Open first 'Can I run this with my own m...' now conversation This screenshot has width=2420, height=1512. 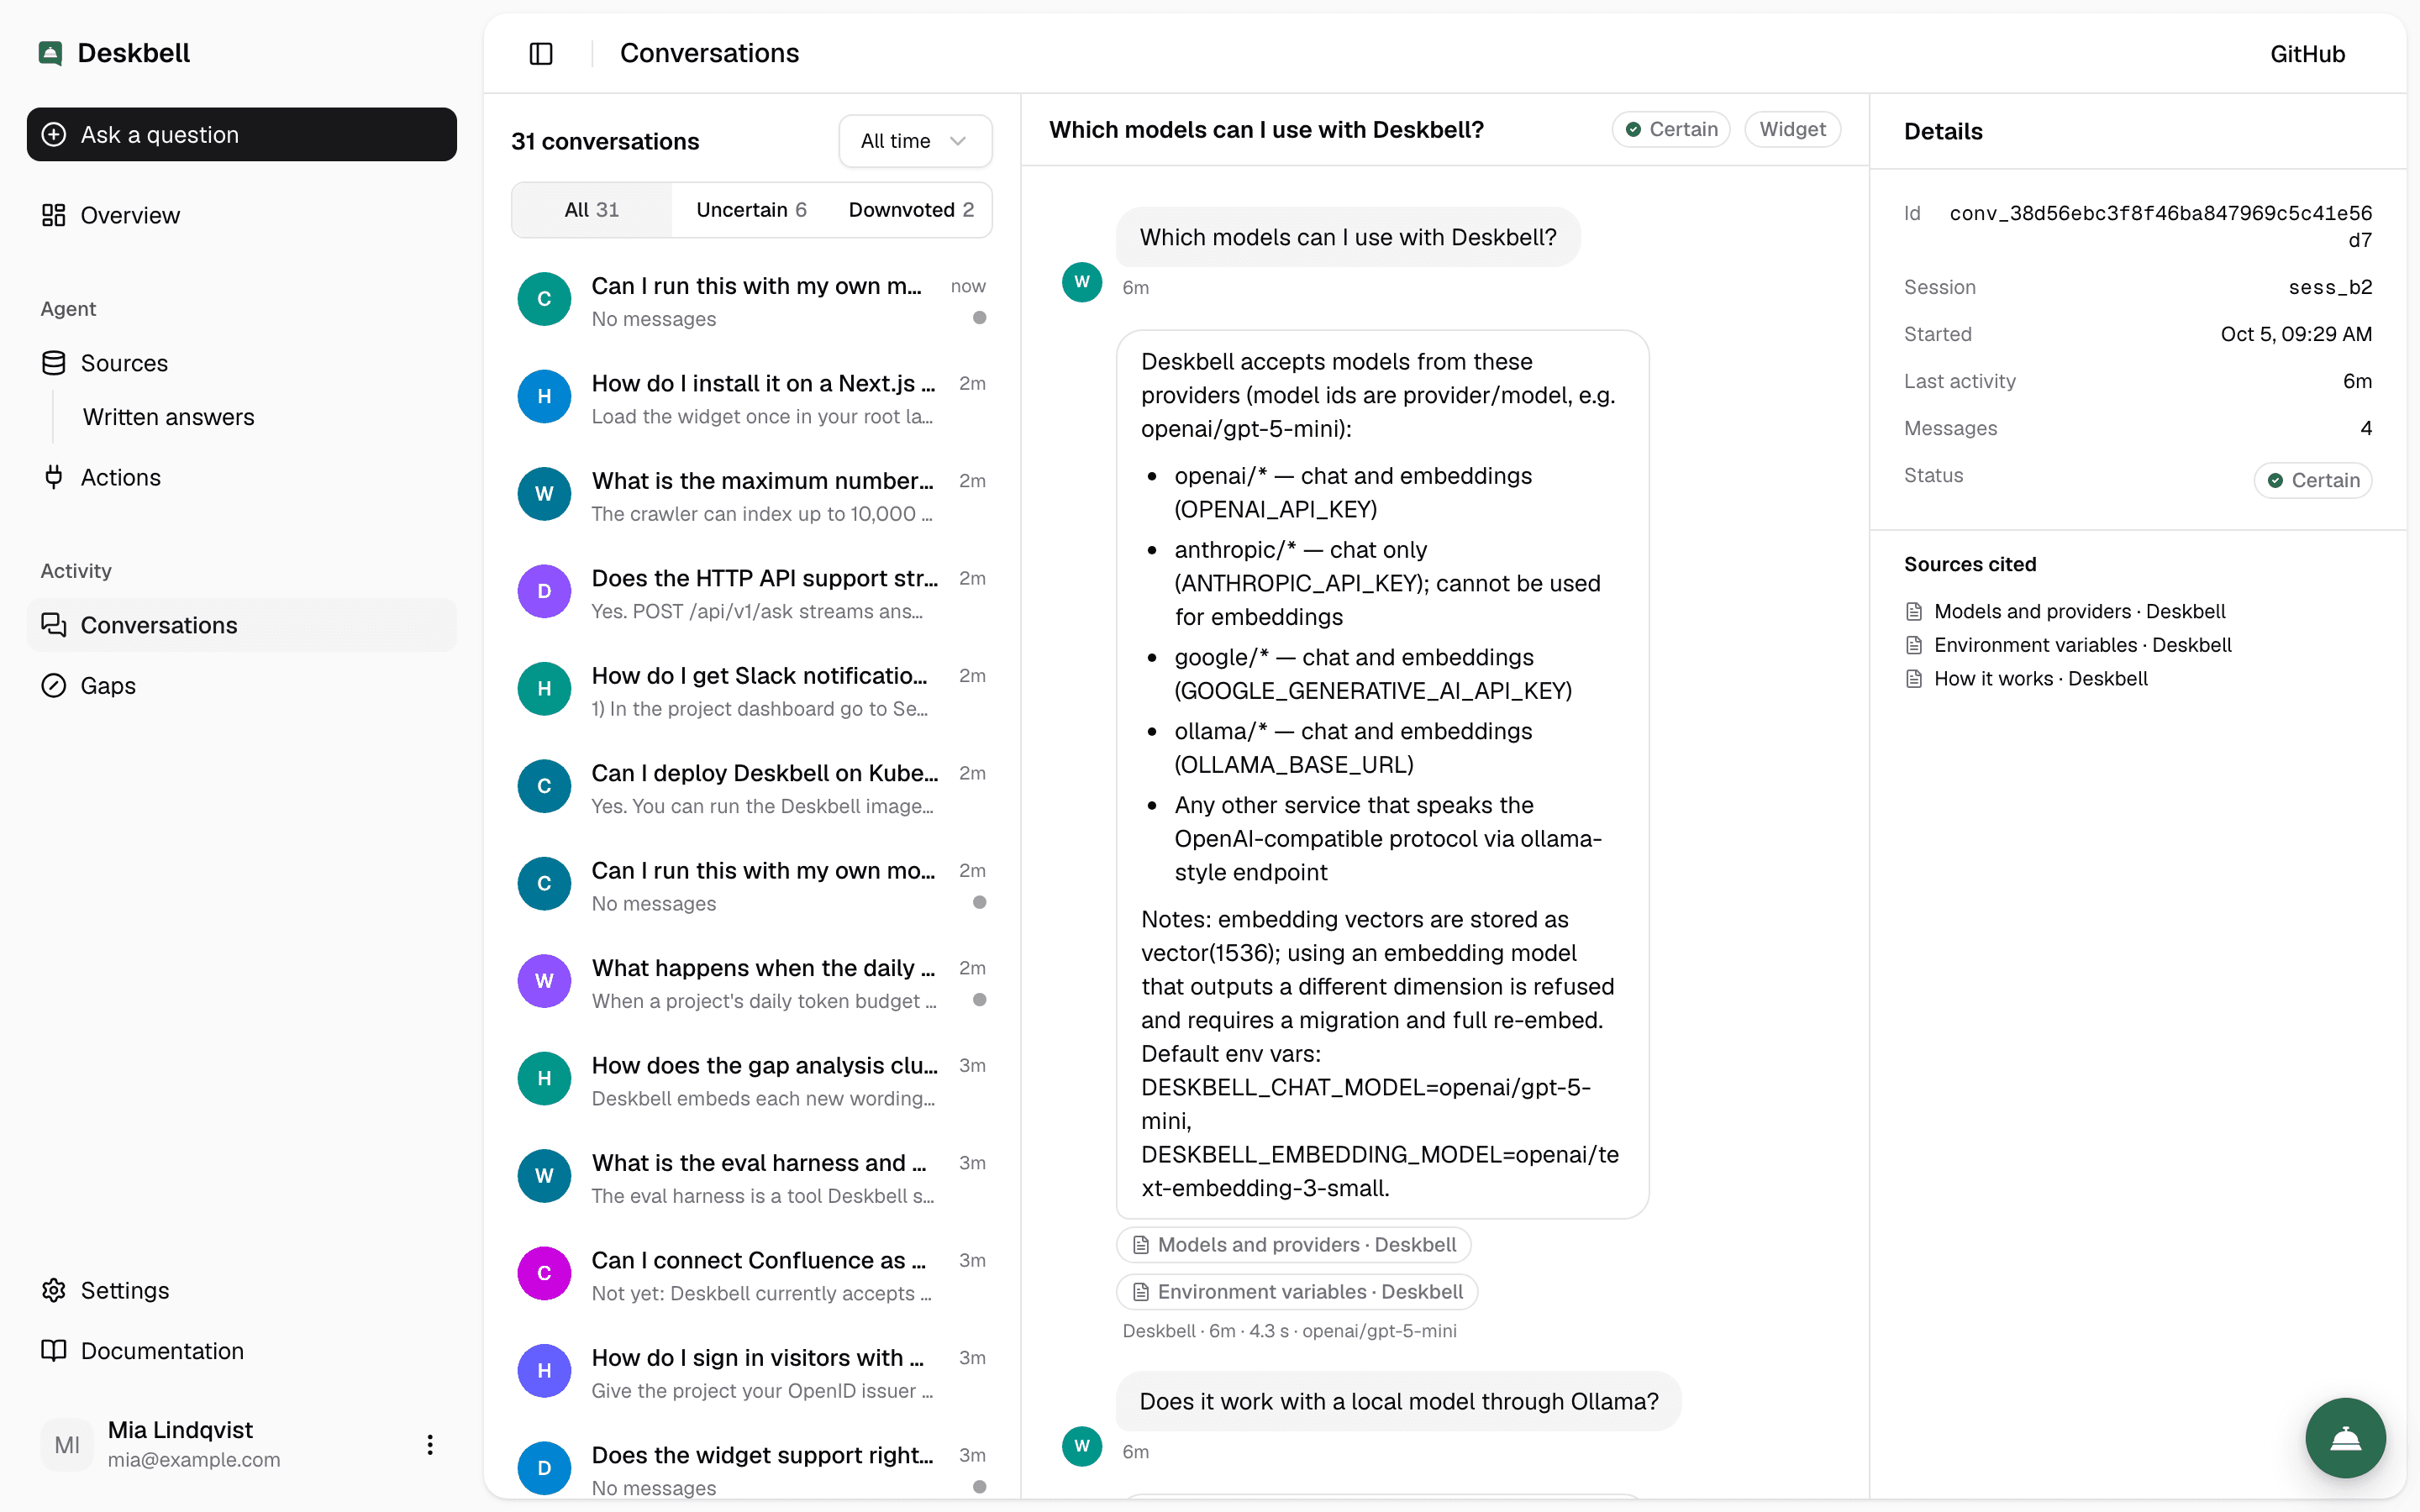(752, 300)
